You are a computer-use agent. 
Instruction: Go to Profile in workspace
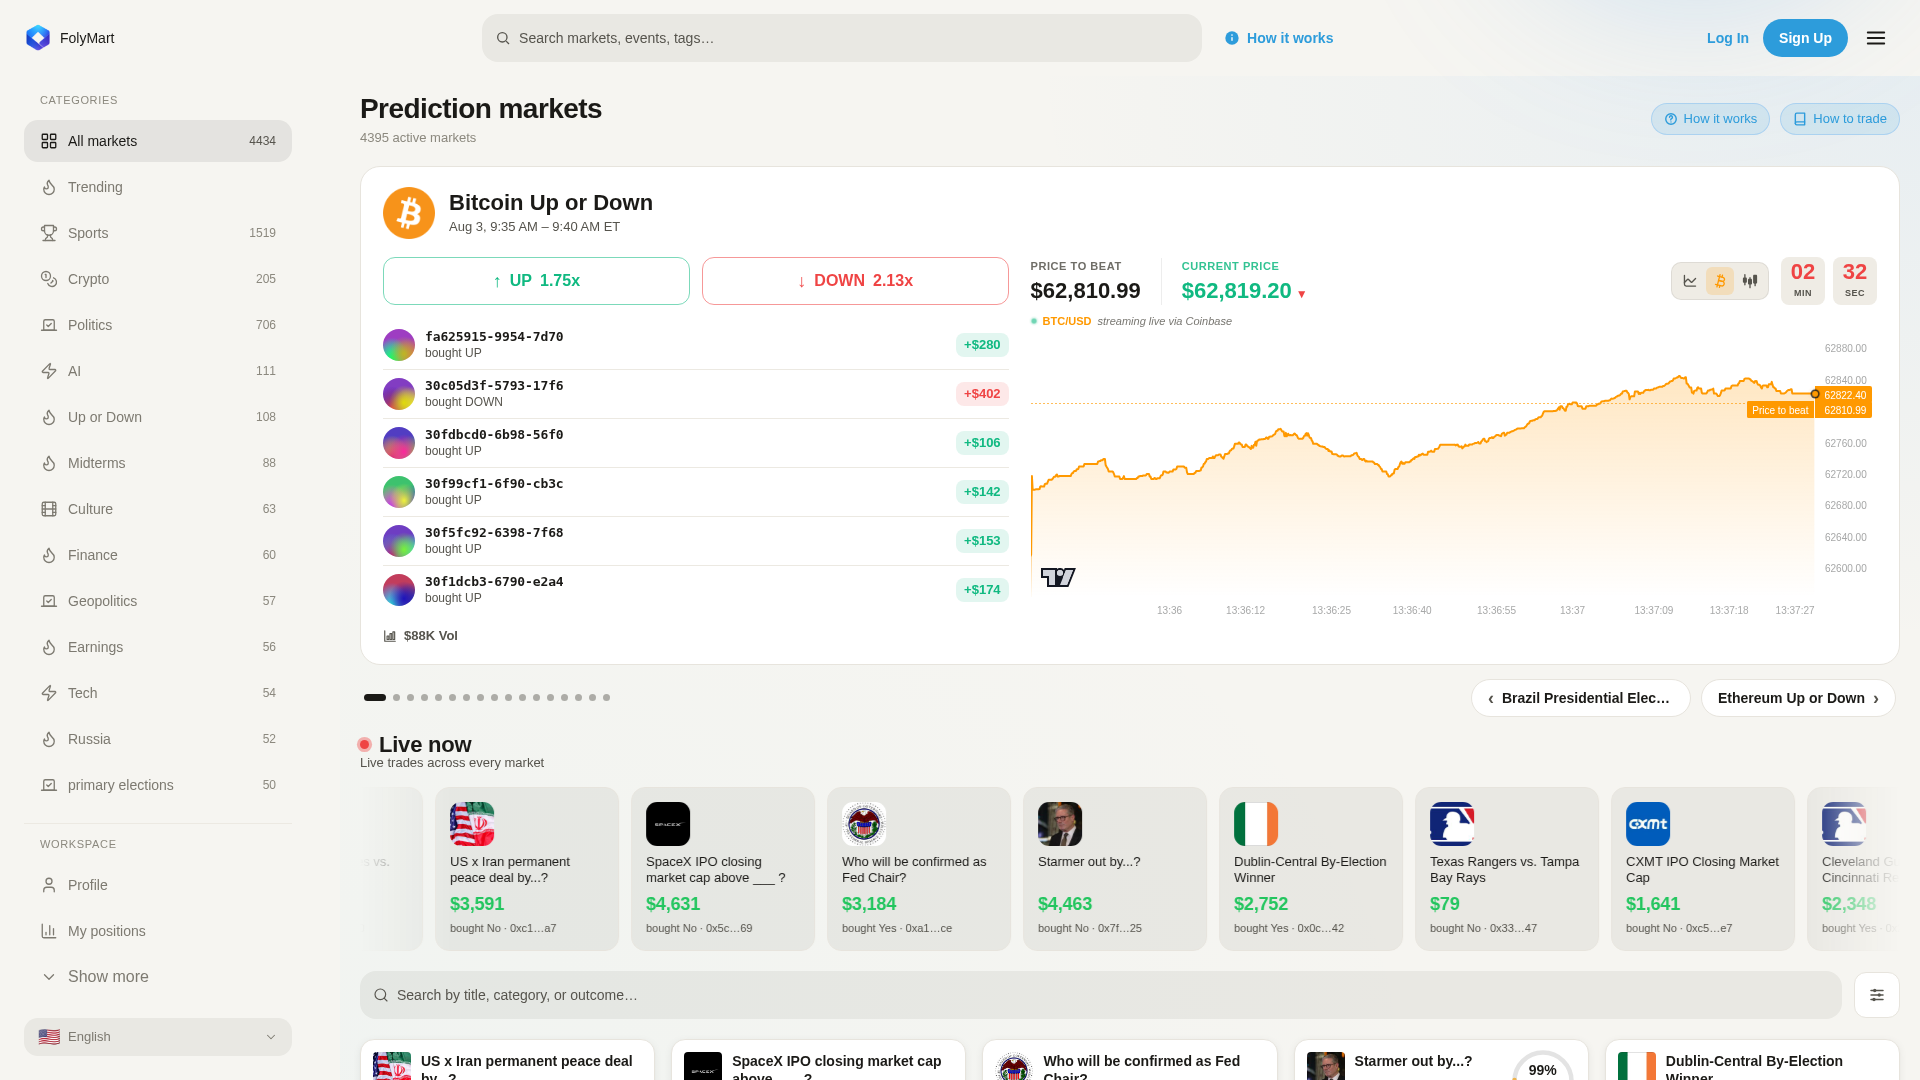point(158,885)
